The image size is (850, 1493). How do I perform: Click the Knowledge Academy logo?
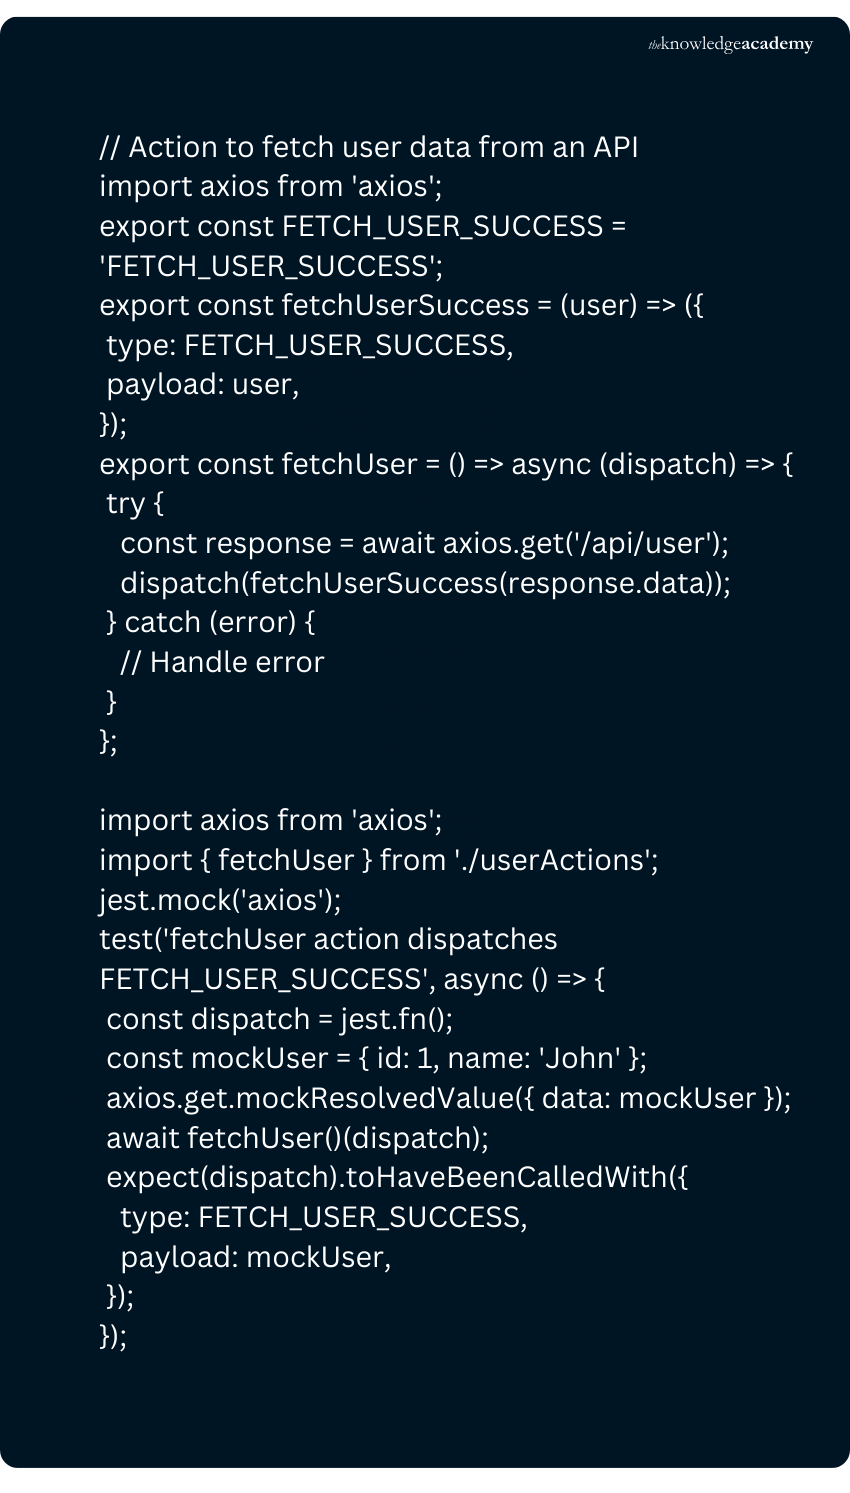coord(731,44)
